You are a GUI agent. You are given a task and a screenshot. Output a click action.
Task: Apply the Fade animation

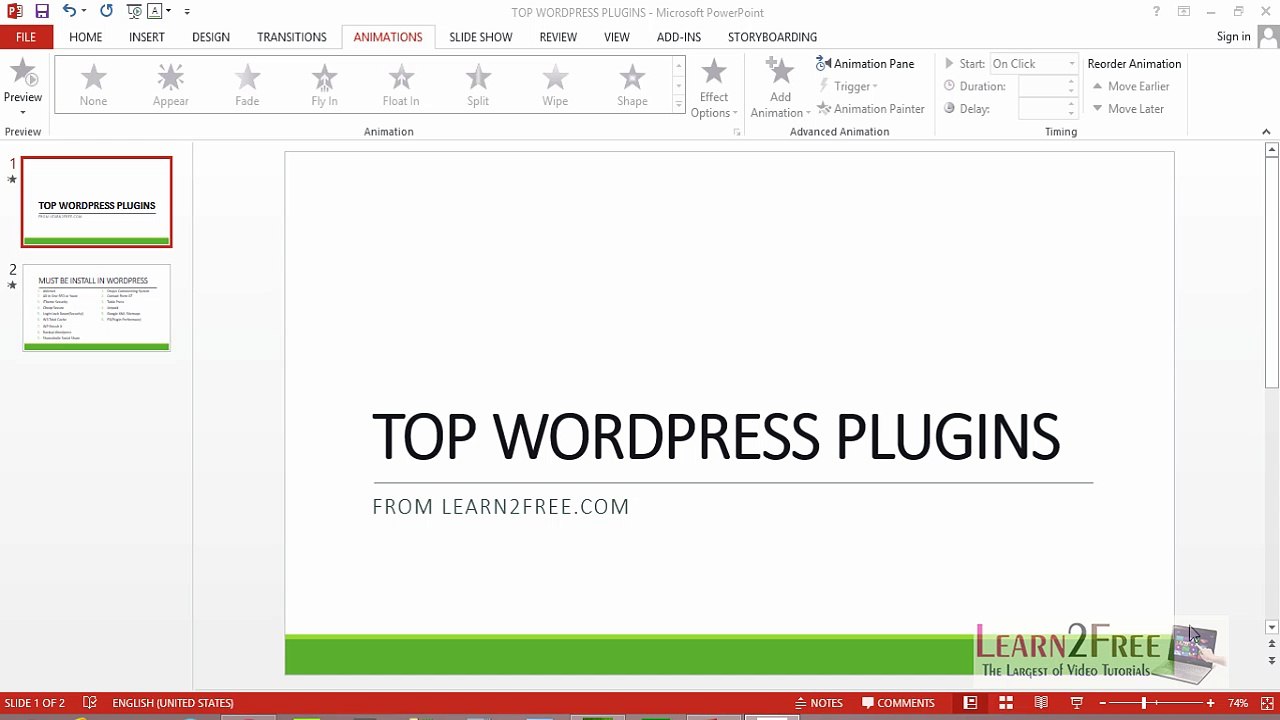pyautogui.click(x=247, y=85)
